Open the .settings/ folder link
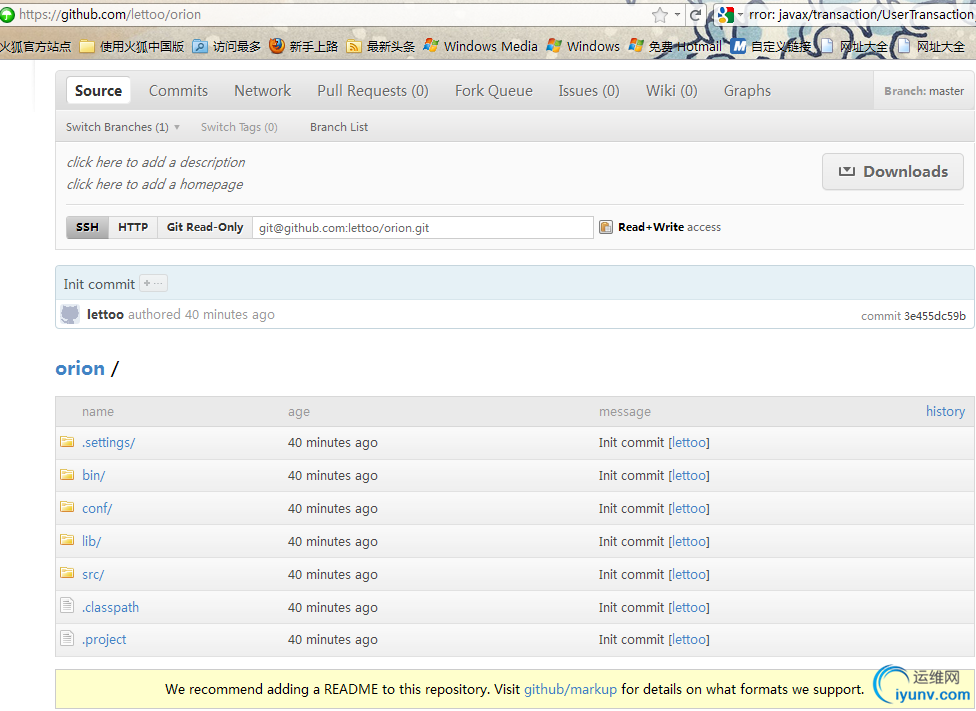The height and width of the screenshot is (711, 976). [x=108, y=443]
